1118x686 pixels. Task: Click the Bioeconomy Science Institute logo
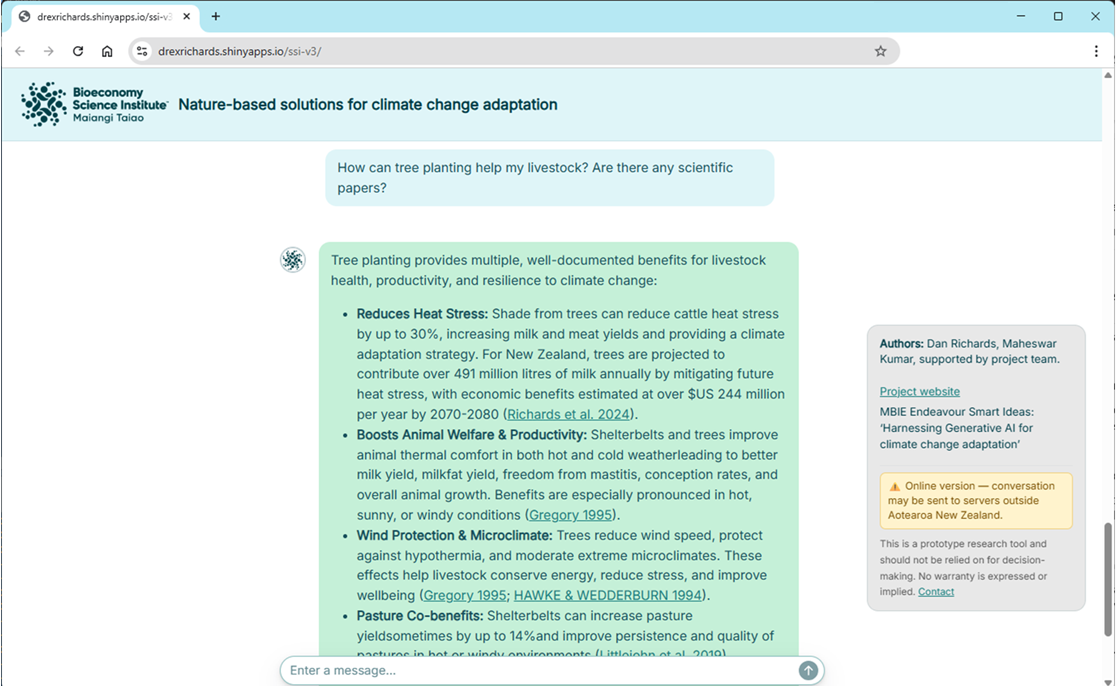point(94,104)
